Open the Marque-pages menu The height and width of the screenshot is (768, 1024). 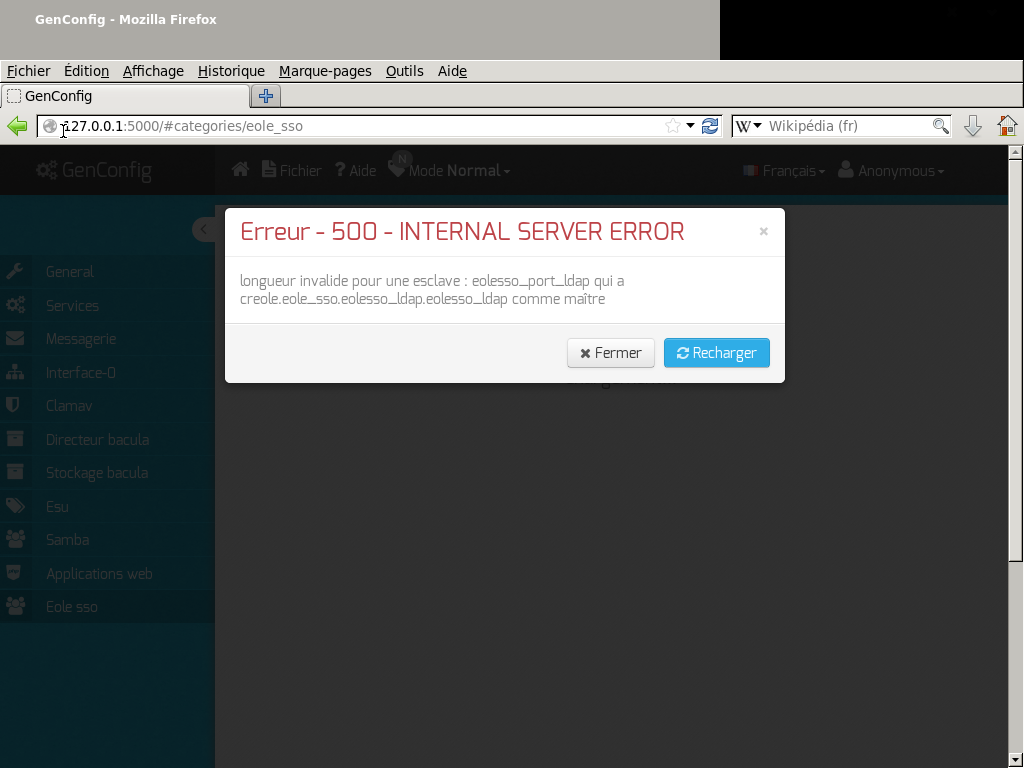(x=325, y=71)
